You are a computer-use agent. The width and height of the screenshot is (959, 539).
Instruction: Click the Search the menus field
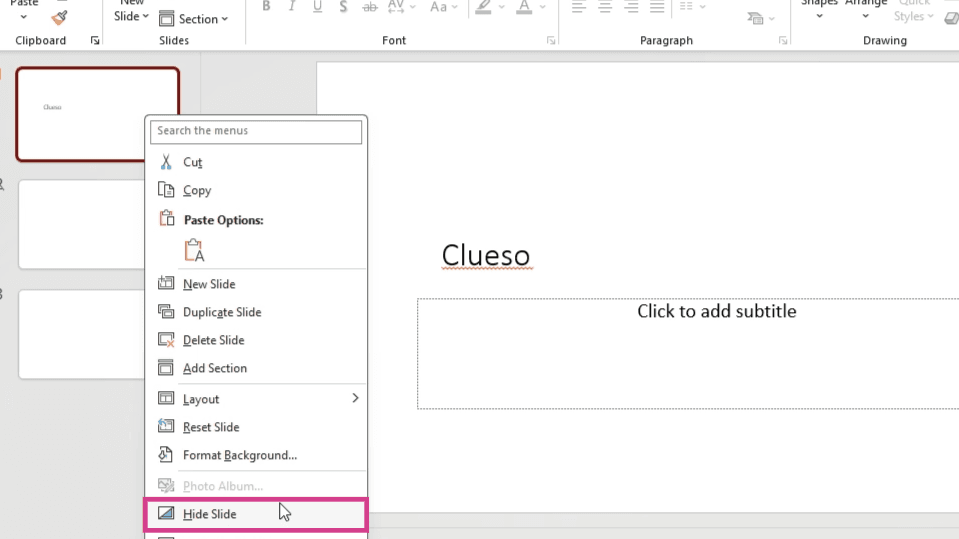(256, 131)
